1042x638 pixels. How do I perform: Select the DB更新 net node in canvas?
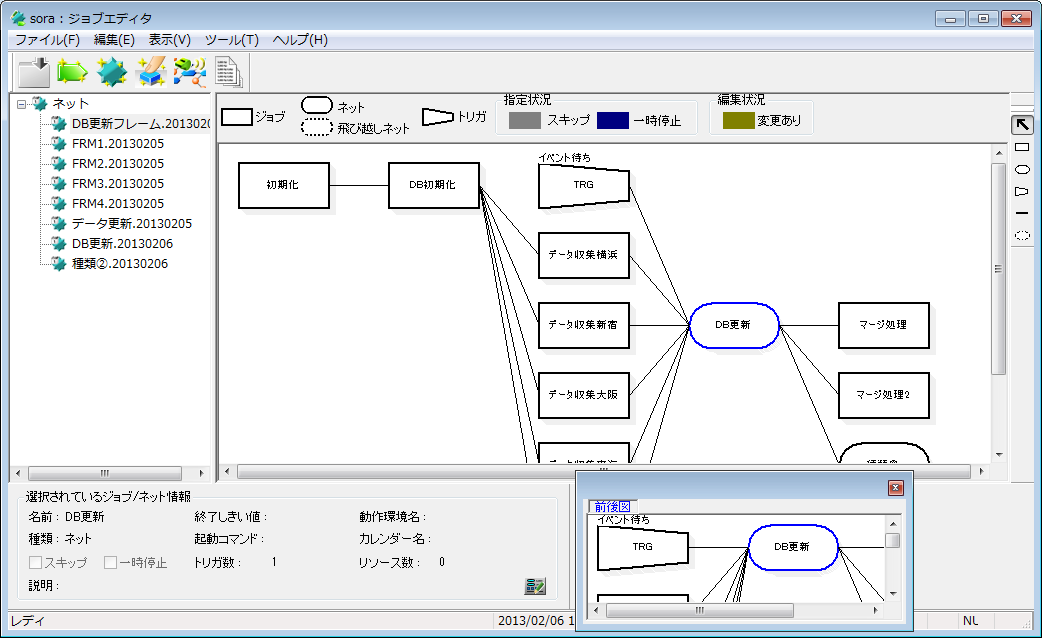[x=734, y=325]
